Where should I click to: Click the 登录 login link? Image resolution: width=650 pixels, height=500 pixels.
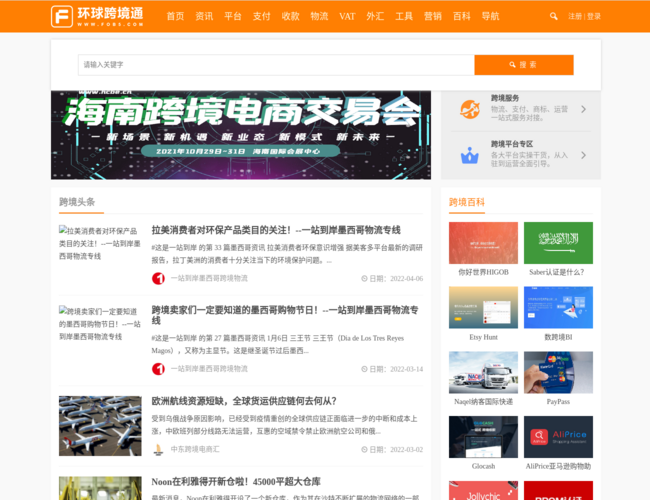tap(594, 16)
